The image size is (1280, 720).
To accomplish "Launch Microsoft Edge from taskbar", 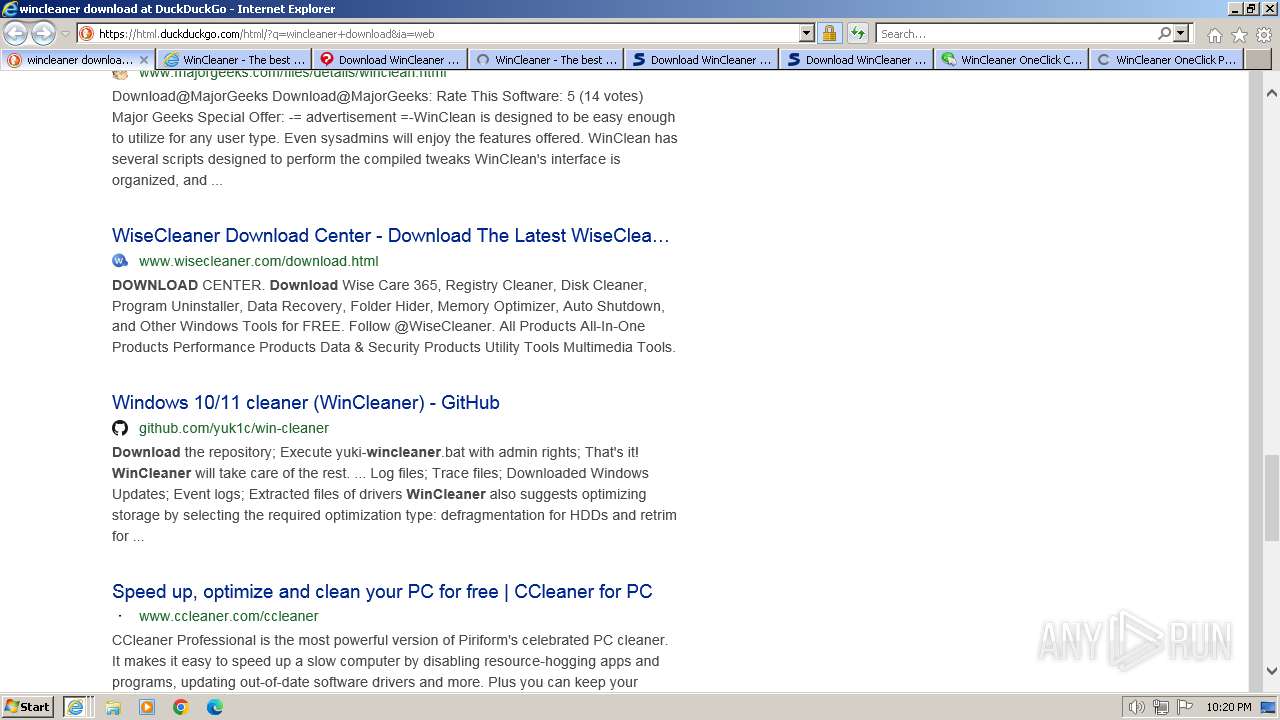I will click(215, 707).
